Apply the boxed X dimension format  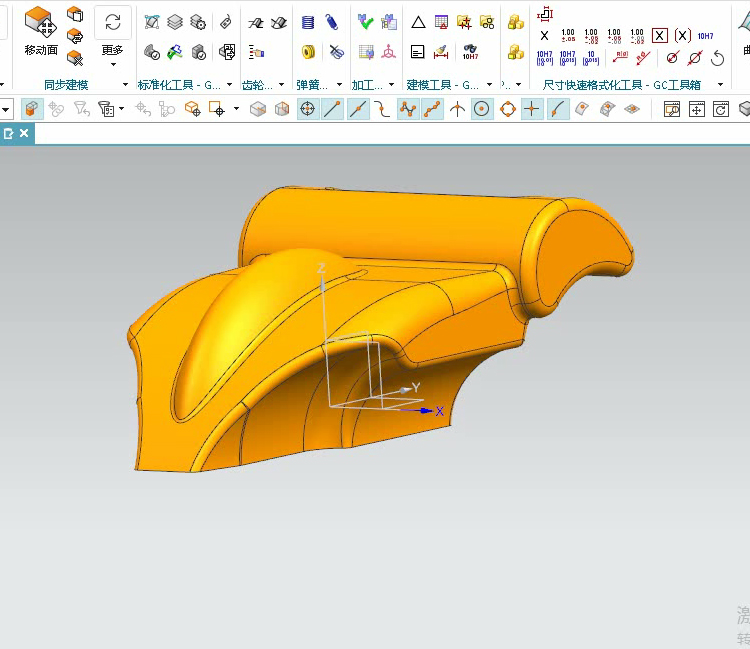[660, 36]
